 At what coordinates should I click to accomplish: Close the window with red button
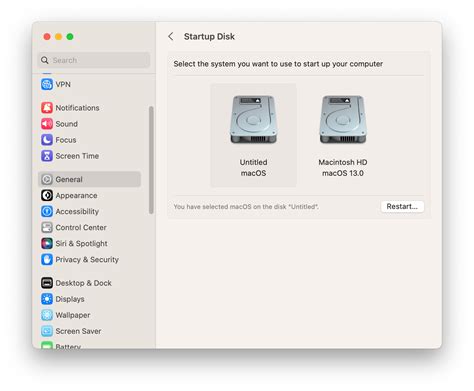point(47,37)
